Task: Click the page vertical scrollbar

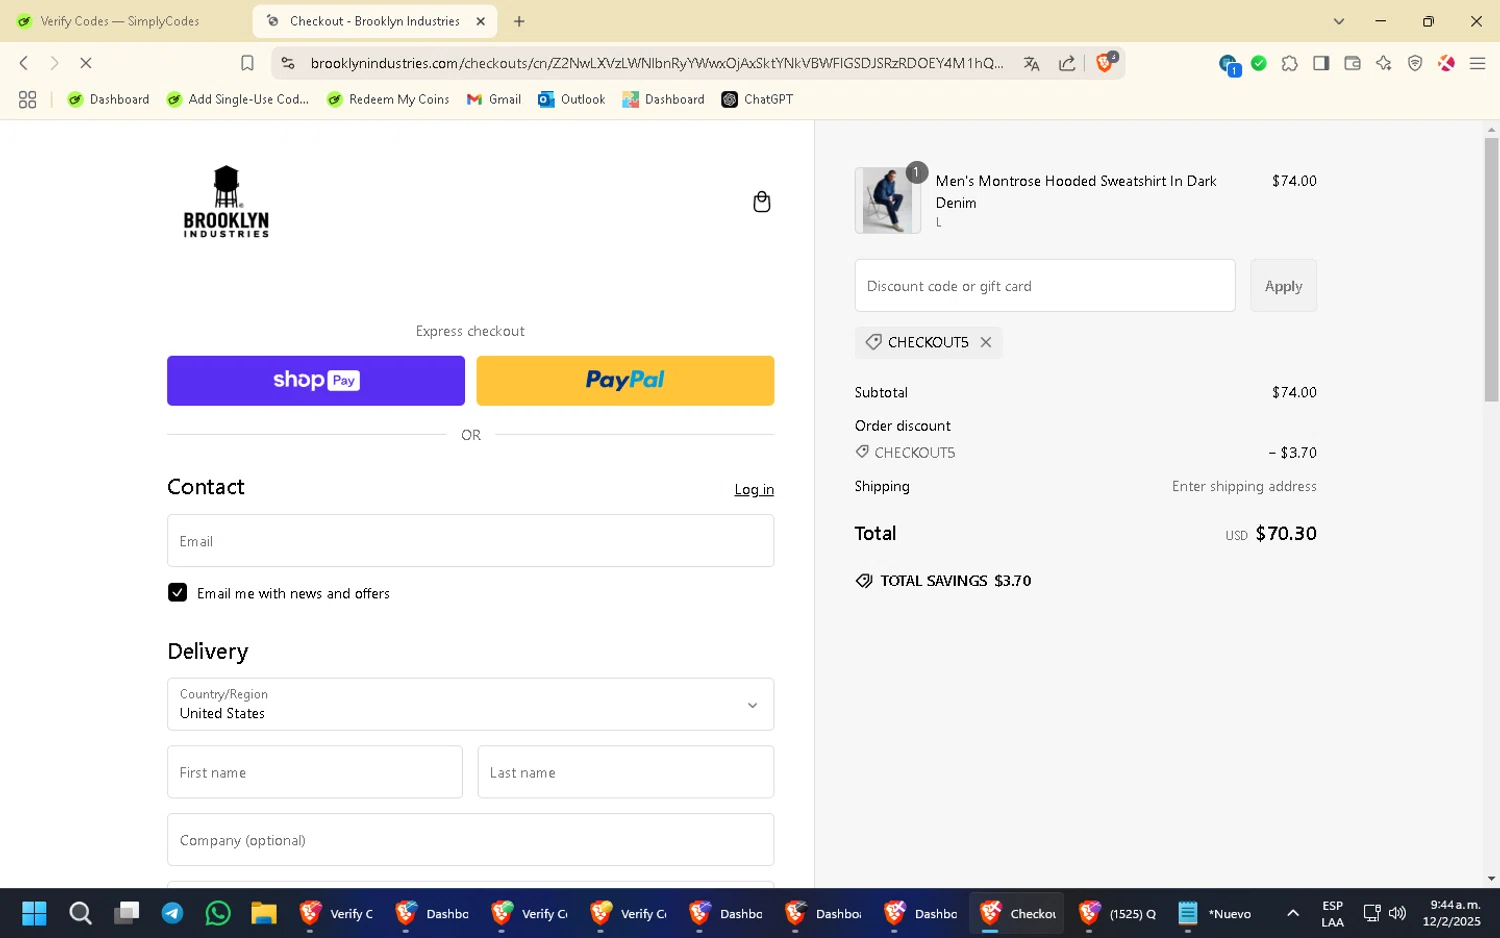Action: coord(1491,270)
